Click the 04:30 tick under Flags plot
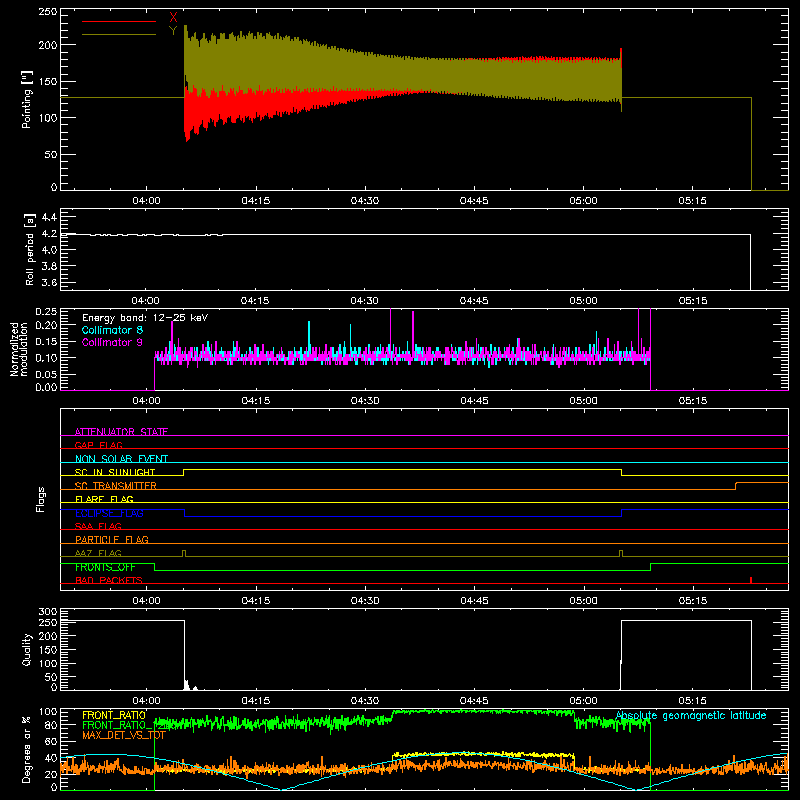Screen dimensions: 800x800 pyautogui.click(x=365, y=601)
